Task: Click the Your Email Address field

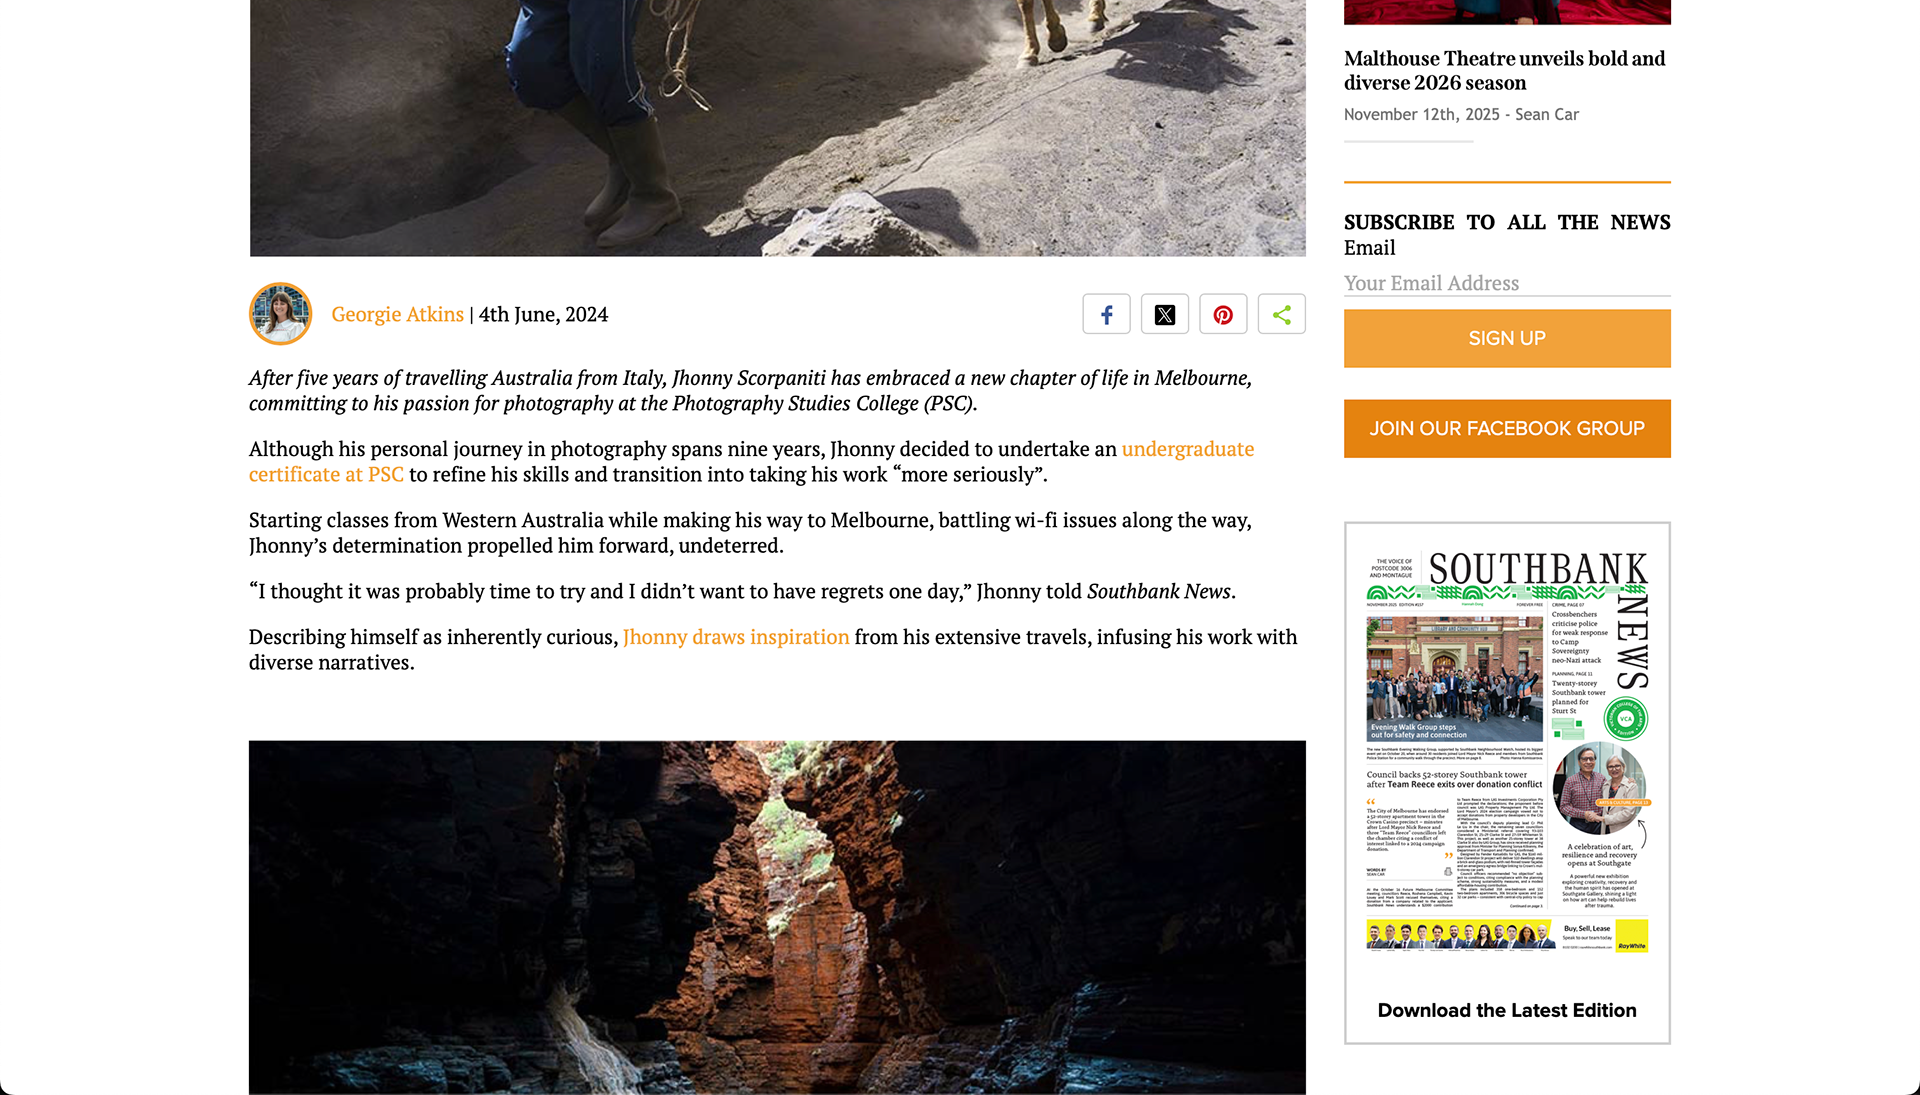Action: tap(1507, 283)
